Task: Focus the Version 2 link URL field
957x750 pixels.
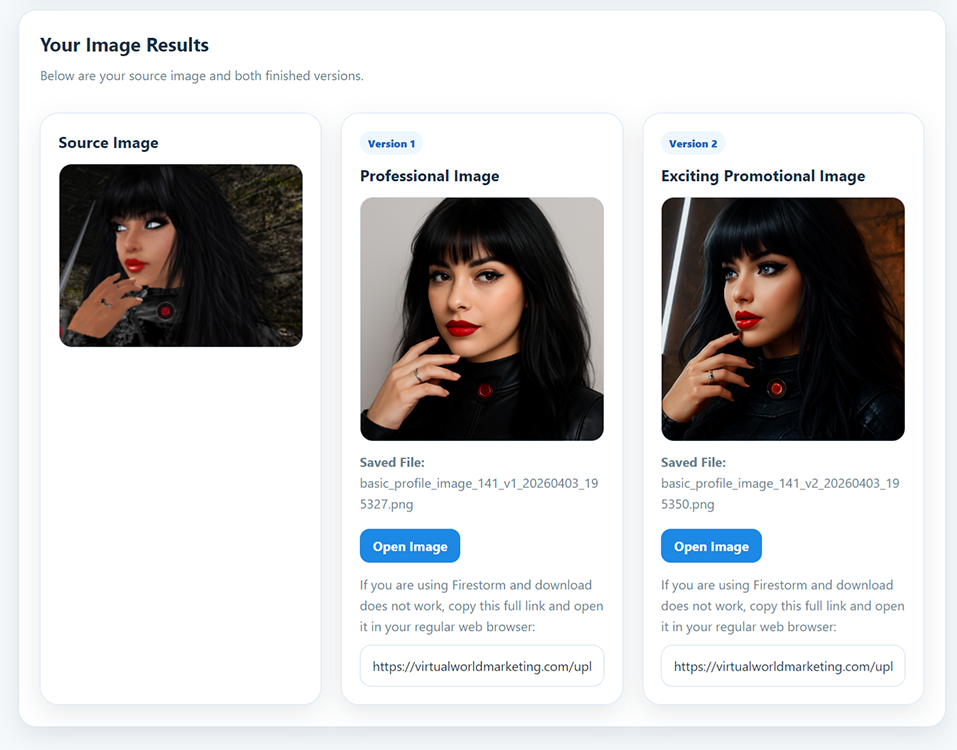Action: 782,666
